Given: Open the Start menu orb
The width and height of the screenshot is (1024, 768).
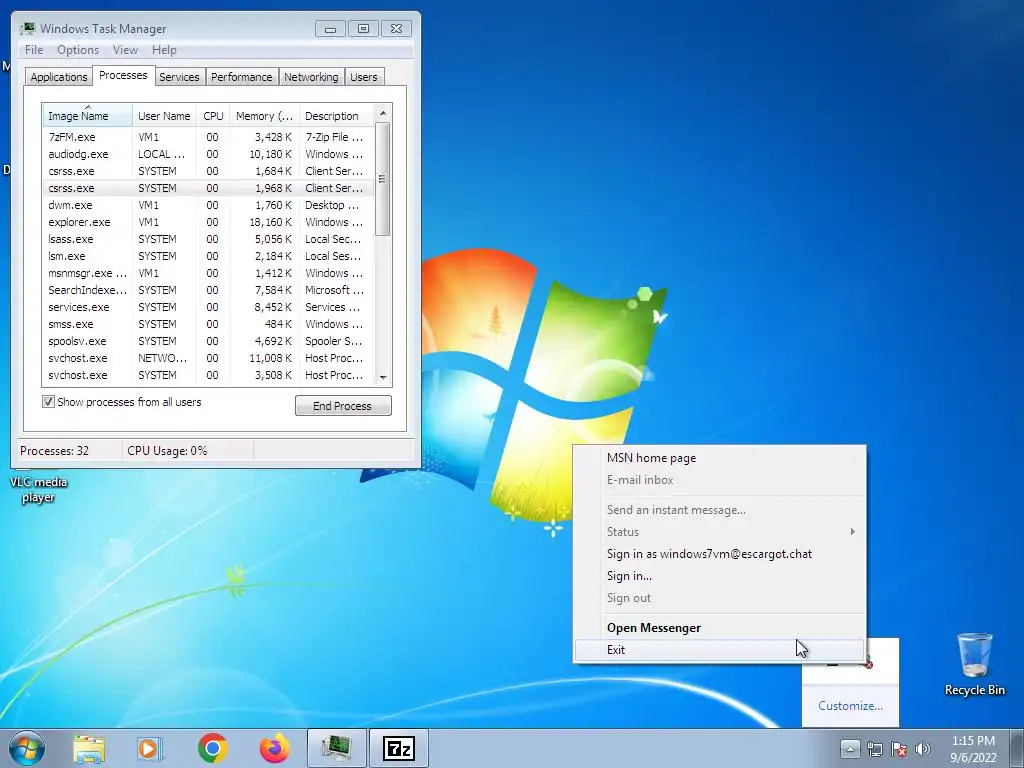Looking at the screenshot, I should (27, 748).
